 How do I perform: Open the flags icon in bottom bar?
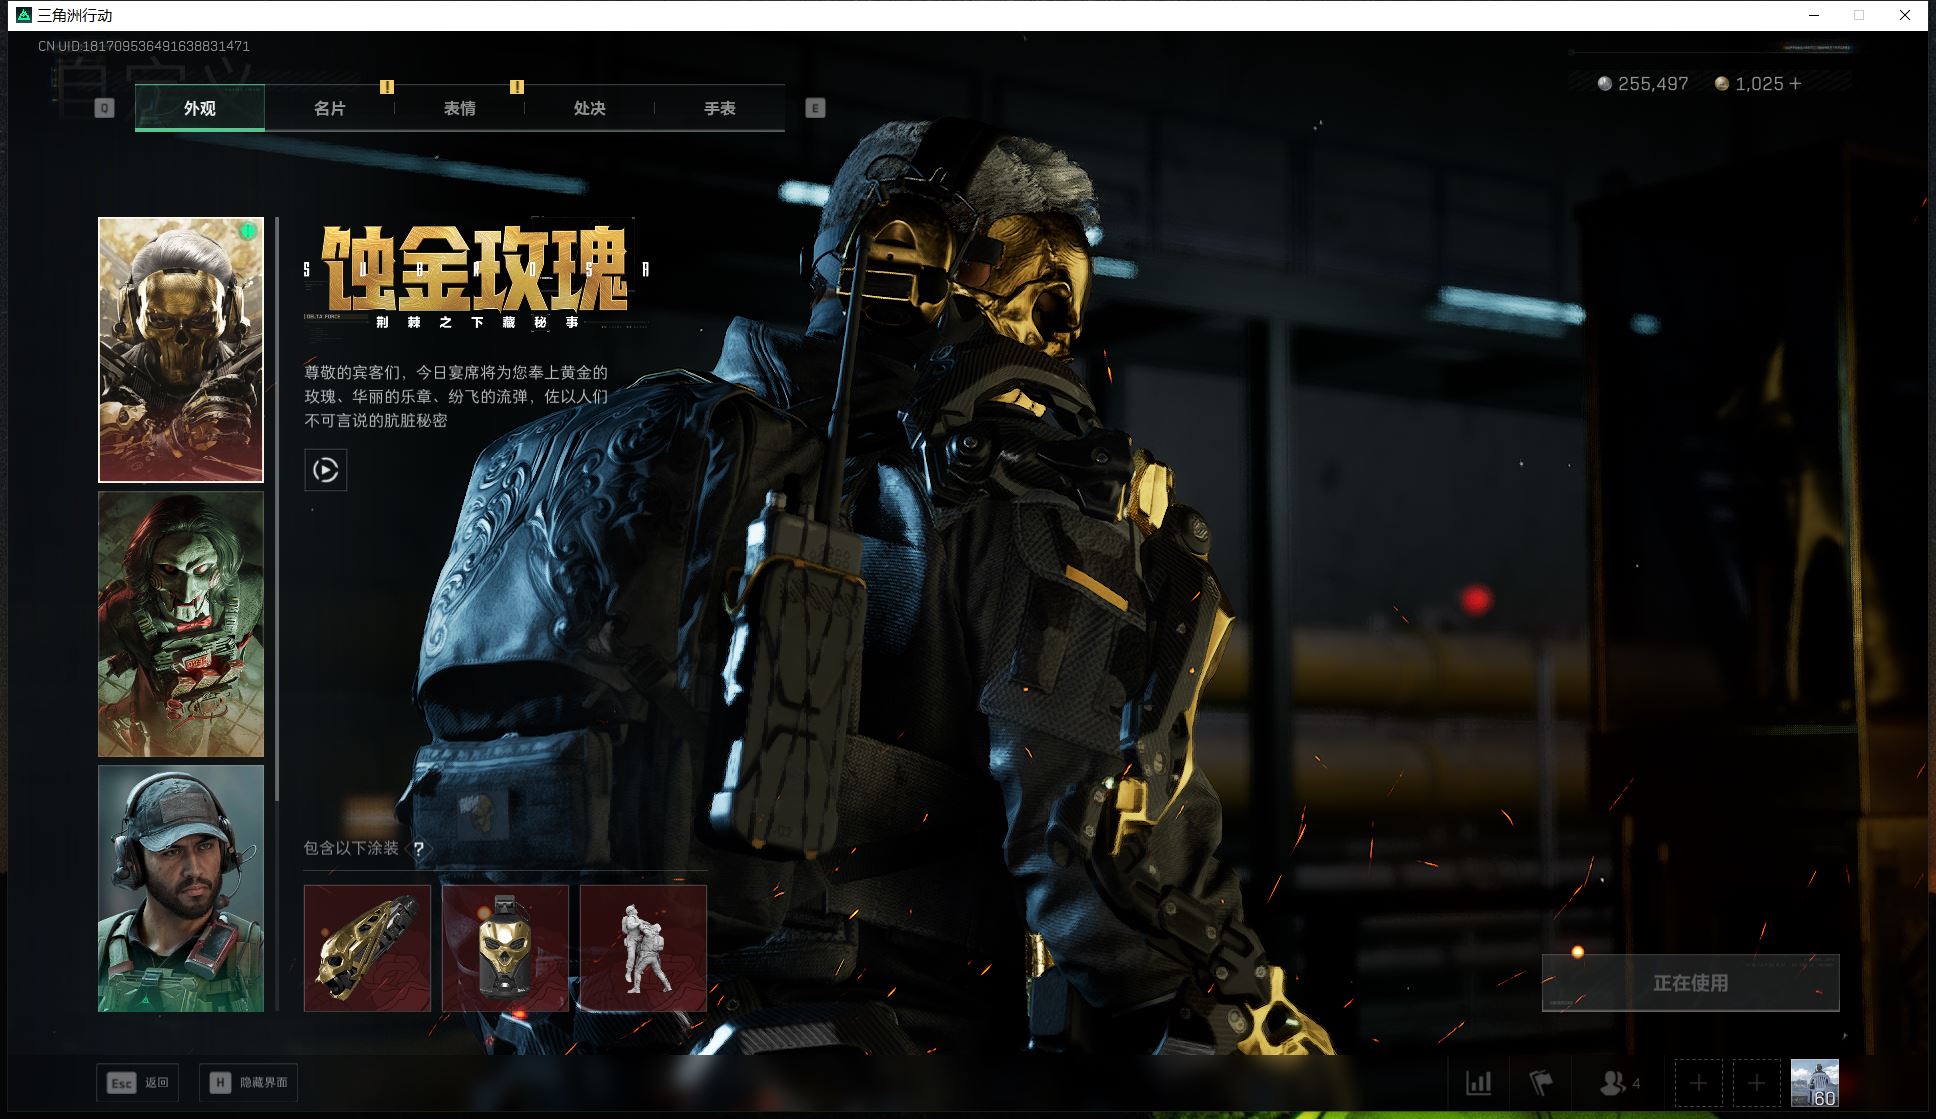click(x=1541, y=1082)
